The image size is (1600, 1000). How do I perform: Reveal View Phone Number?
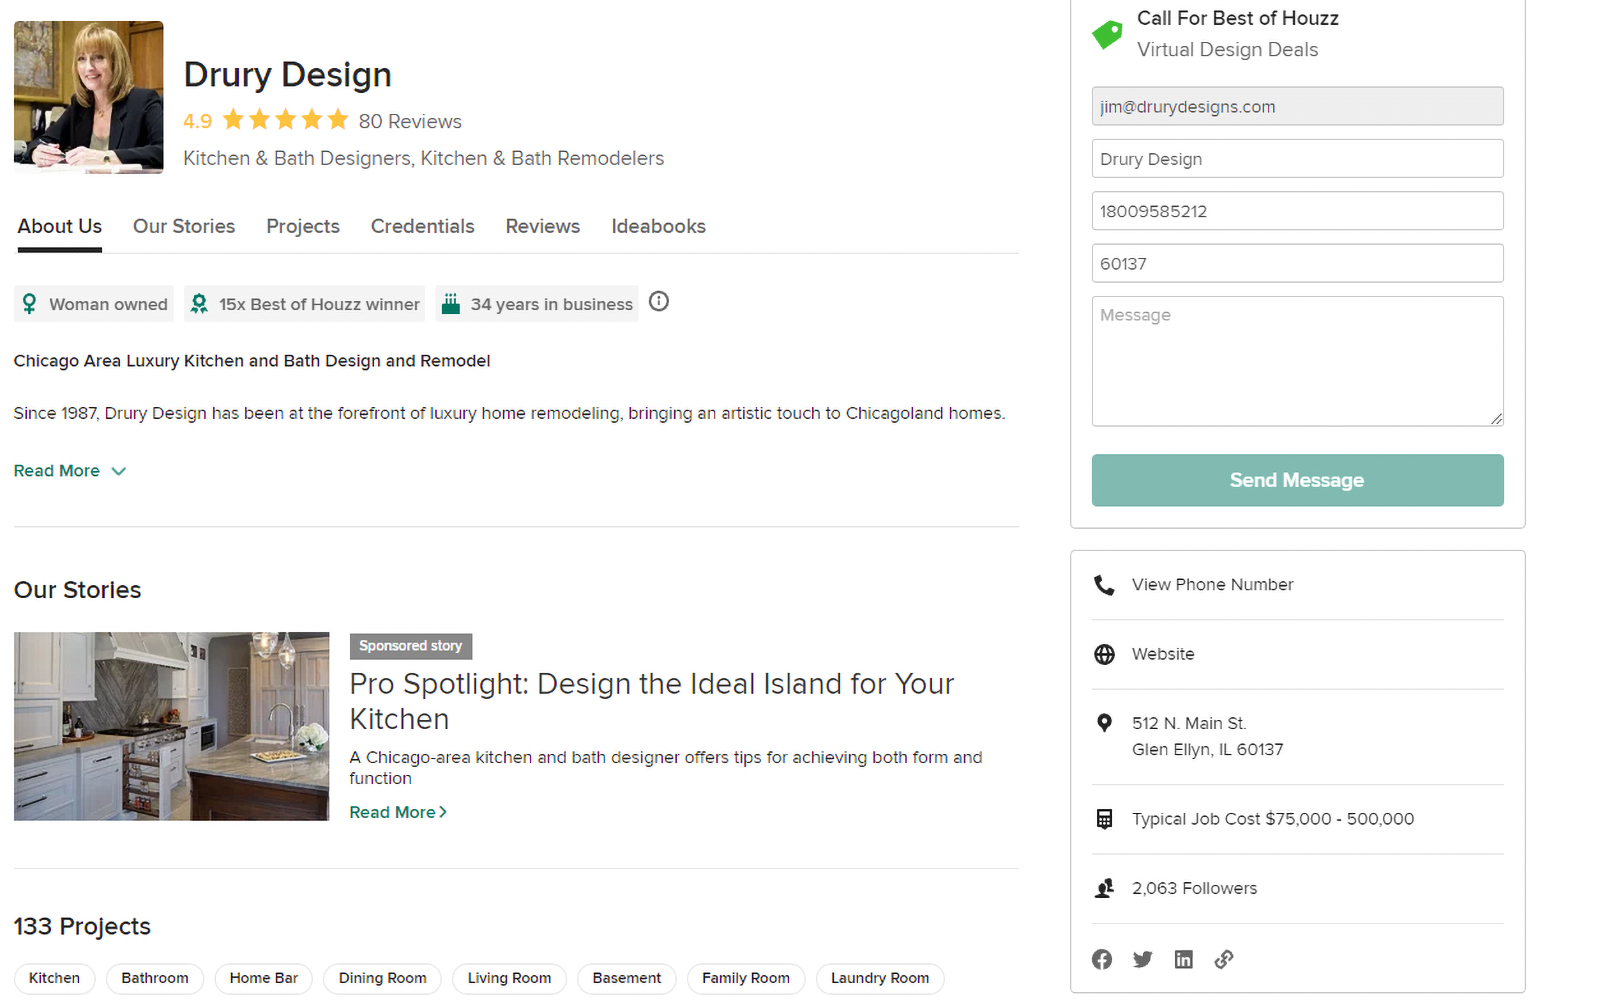pos(1212,584)
